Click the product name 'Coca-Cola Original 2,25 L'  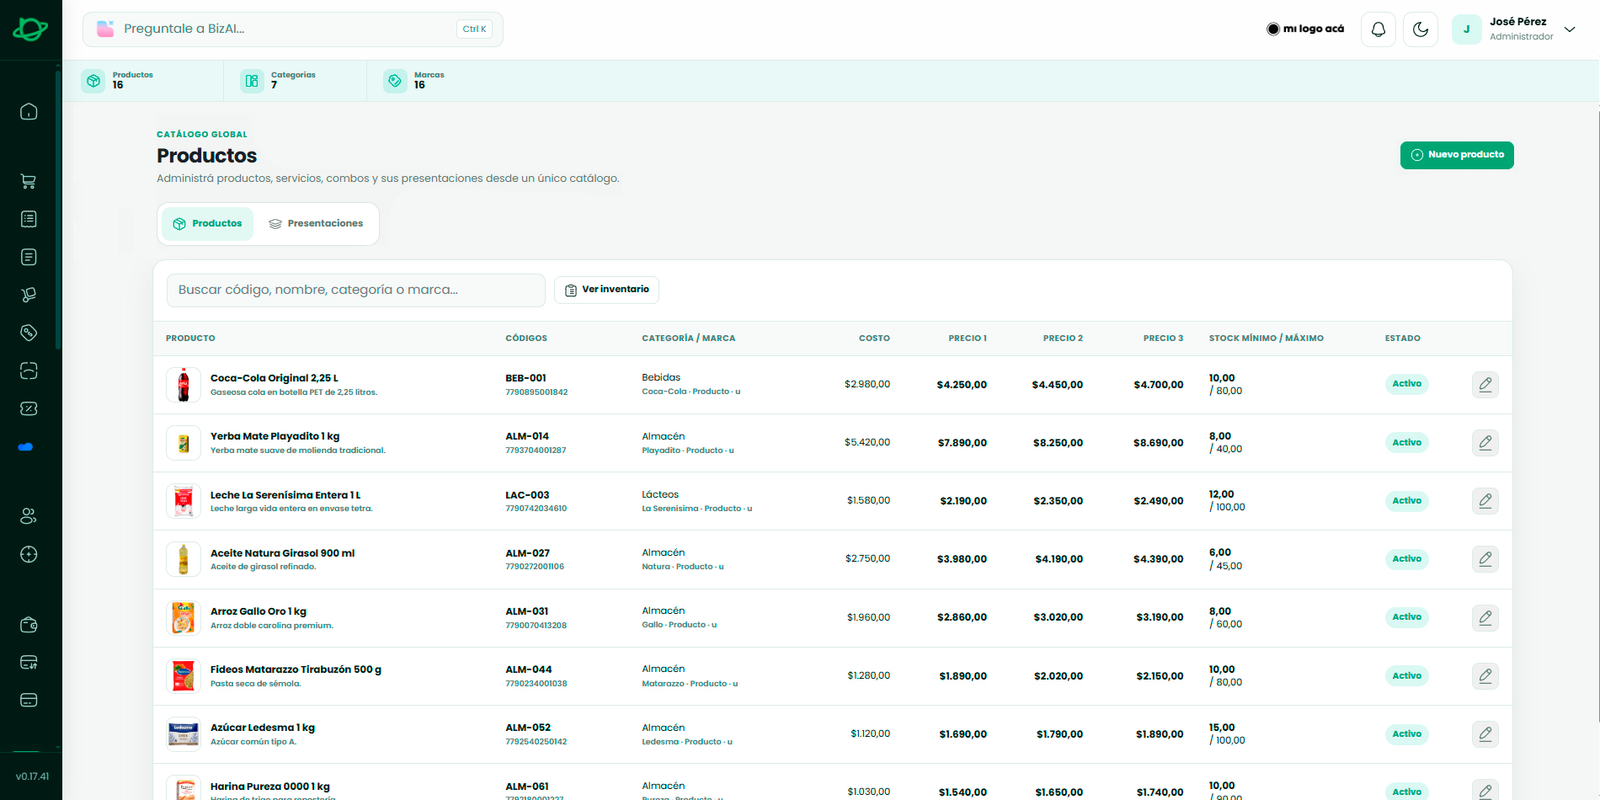[x=274, y=378]
